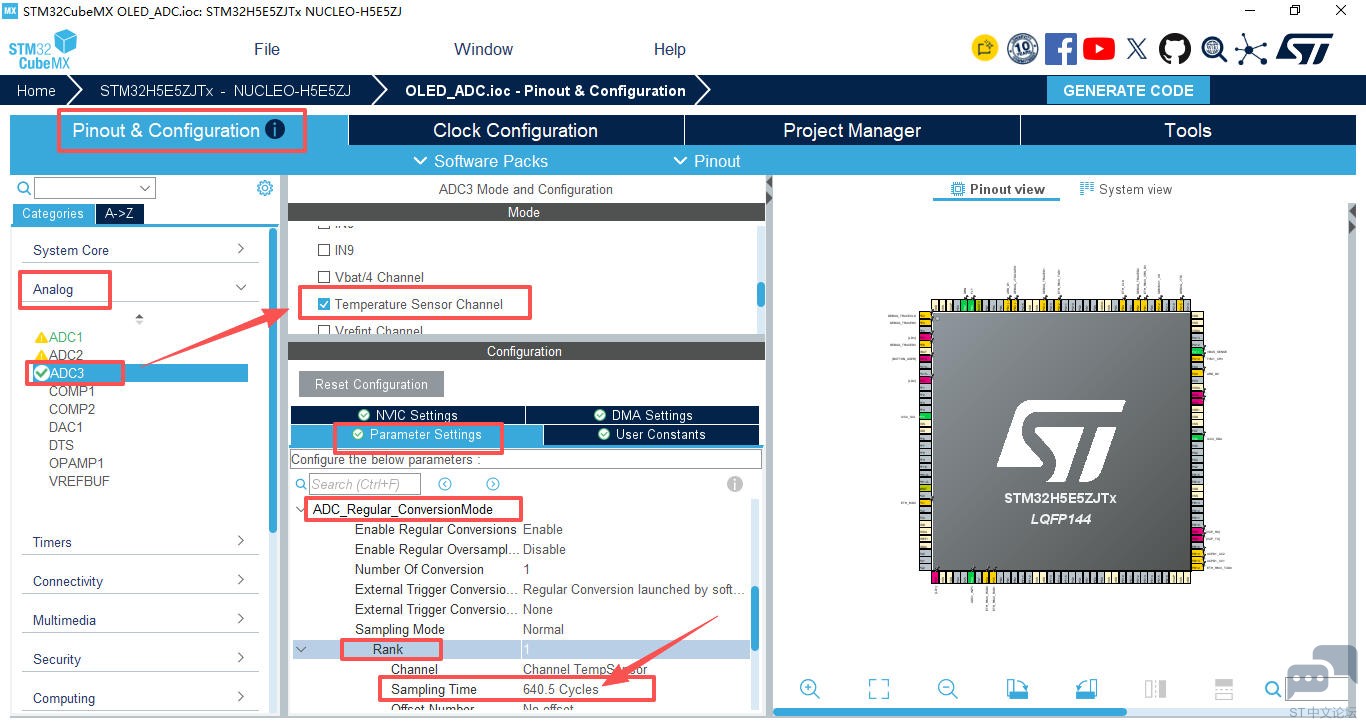Open the GitHub icon link

(1175, 49)
